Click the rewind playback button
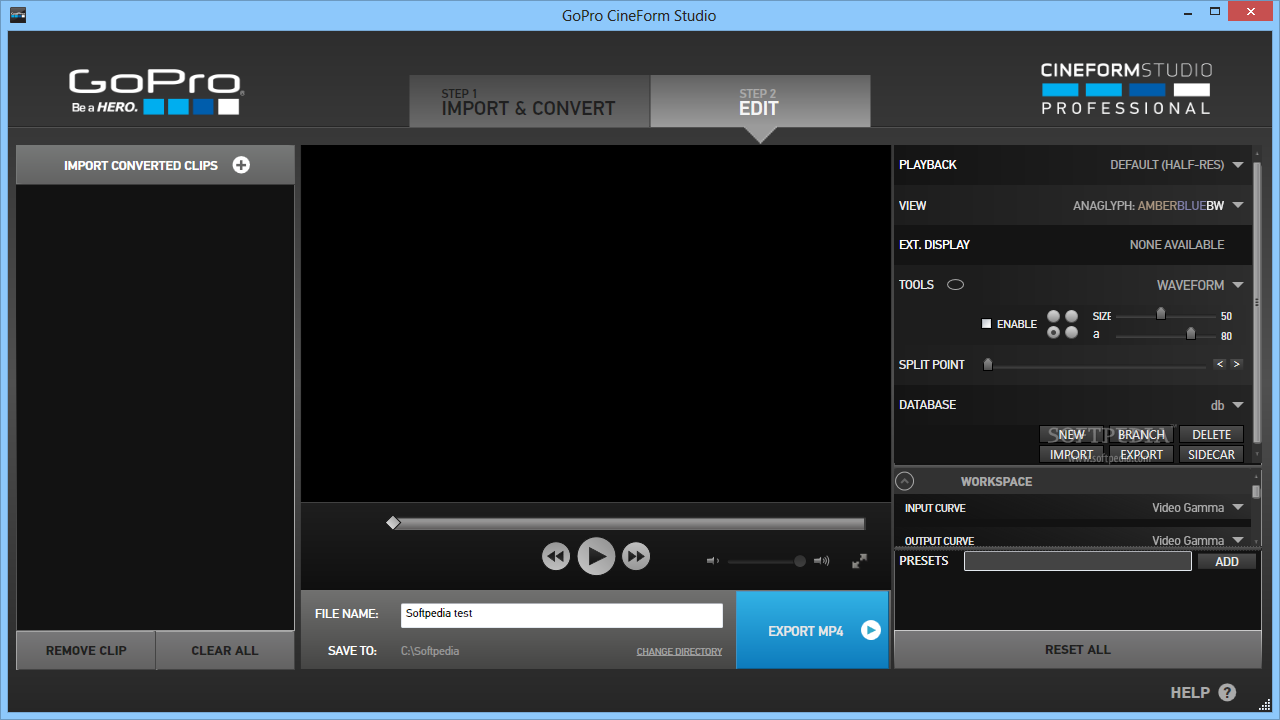This screenshot has width=1280, height=720. [556, 556]
